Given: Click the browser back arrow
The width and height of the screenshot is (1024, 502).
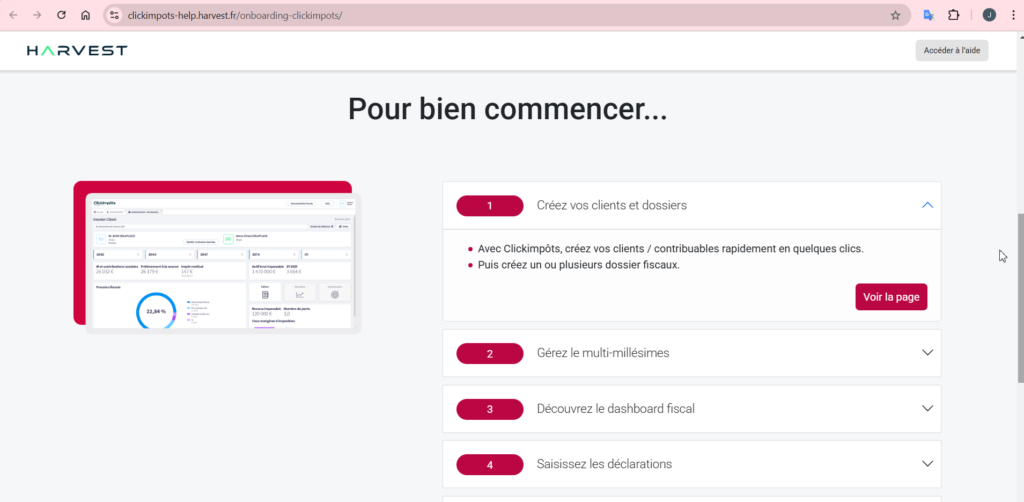Looking at the screenshot, I should click(x=13, y=15).
